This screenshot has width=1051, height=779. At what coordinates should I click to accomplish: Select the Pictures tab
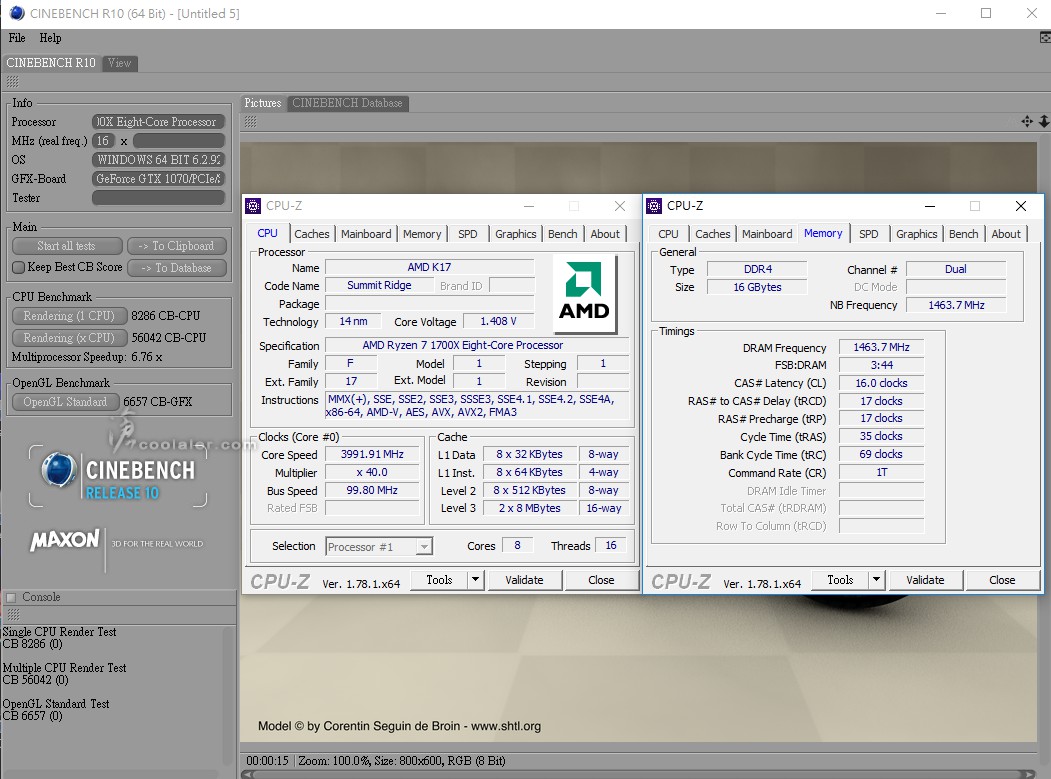tap(263, 103)
